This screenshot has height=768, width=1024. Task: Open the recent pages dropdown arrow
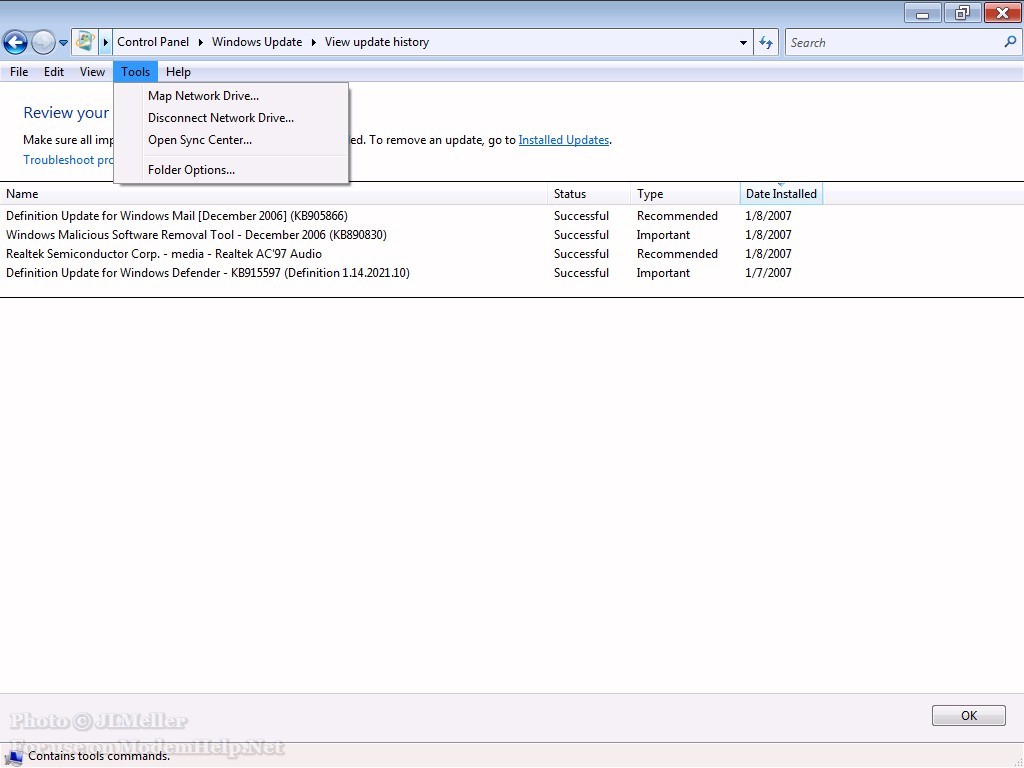[64, 43]
